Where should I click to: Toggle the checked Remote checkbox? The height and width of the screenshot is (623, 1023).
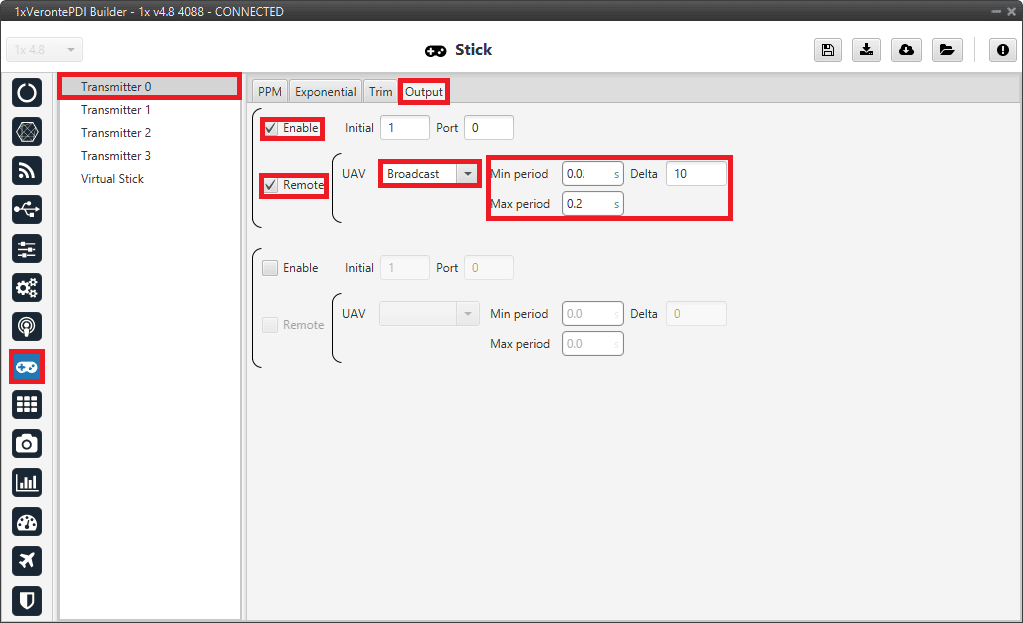click(x=271, y=185)
